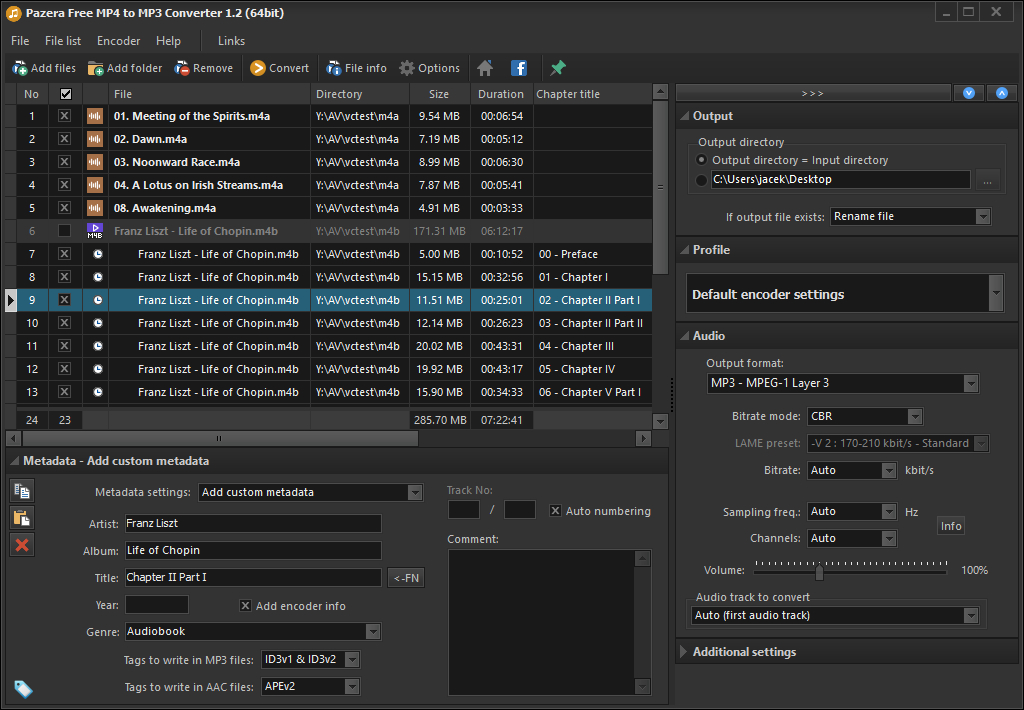Sort by the Size column header
This screenshot has height=710, width=1024.
439,94
